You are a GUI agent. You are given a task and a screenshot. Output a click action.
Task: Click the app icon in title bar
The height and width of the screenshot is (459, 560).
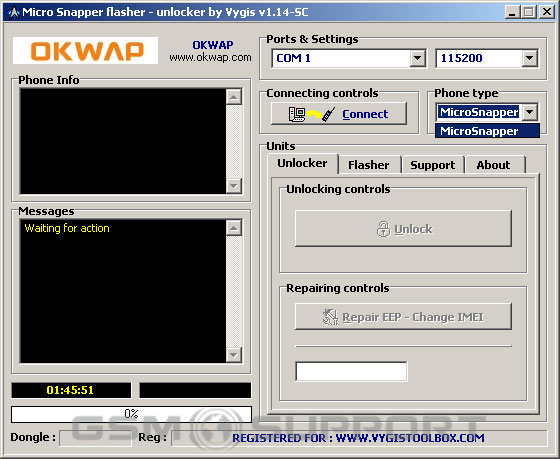[14, 13]
